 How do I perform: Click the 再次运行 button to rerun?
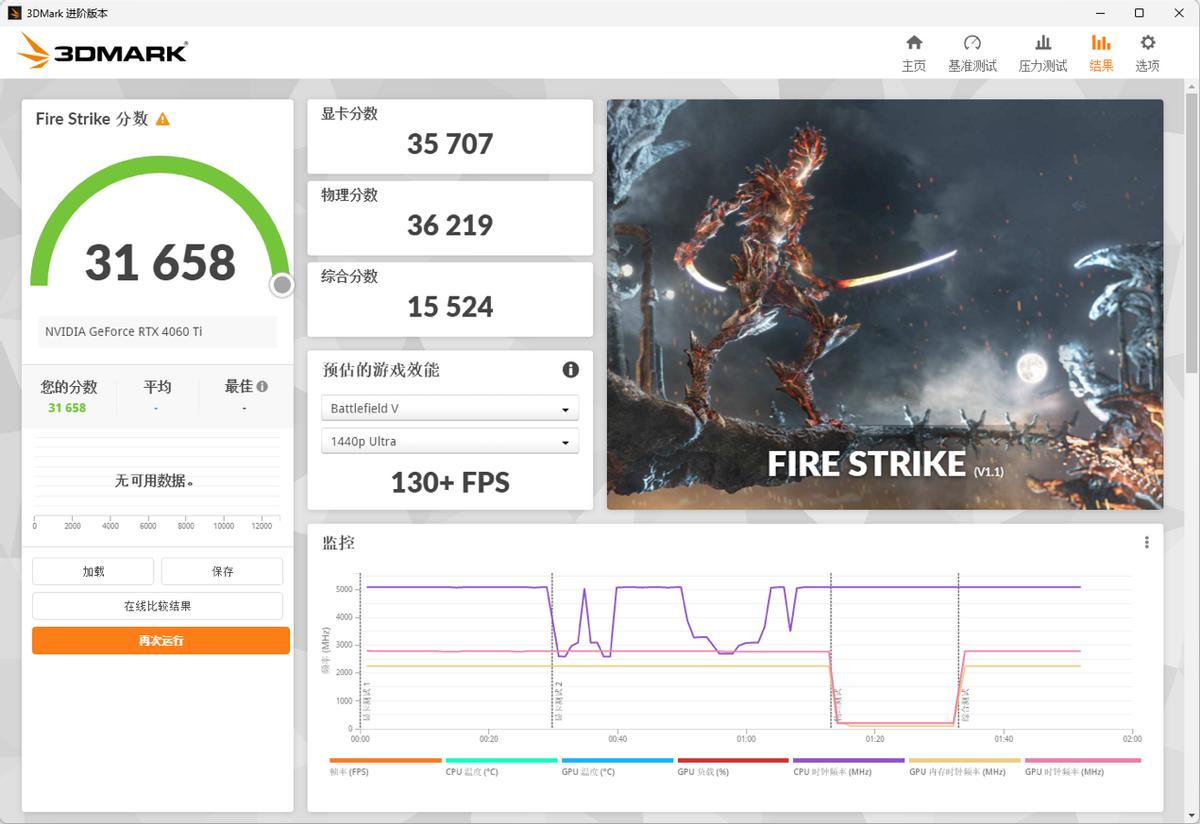(x=160, y=640)
